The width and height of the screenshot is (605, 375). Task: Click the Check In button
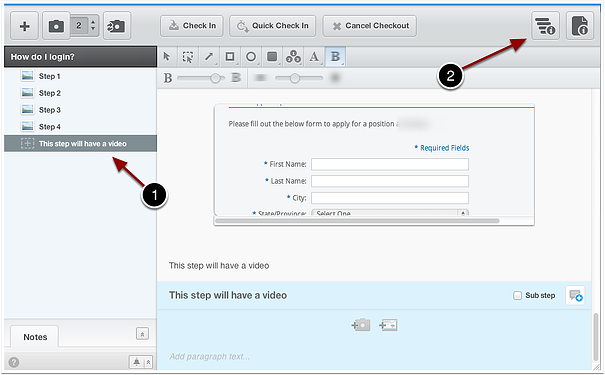tap(192, 26)
